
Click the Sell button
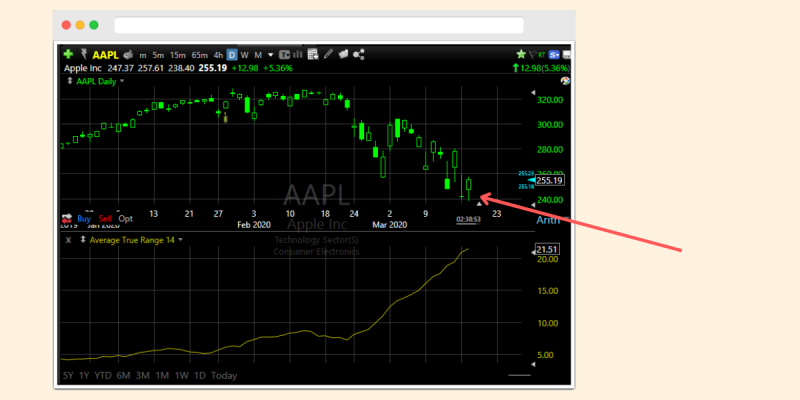pos(105,218)
